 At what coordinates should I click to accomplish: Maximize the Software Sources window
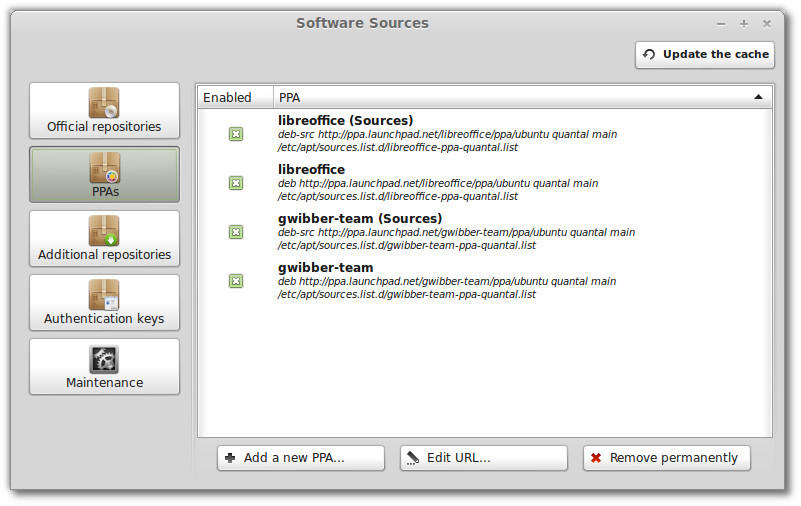click(x=744, y=24)
